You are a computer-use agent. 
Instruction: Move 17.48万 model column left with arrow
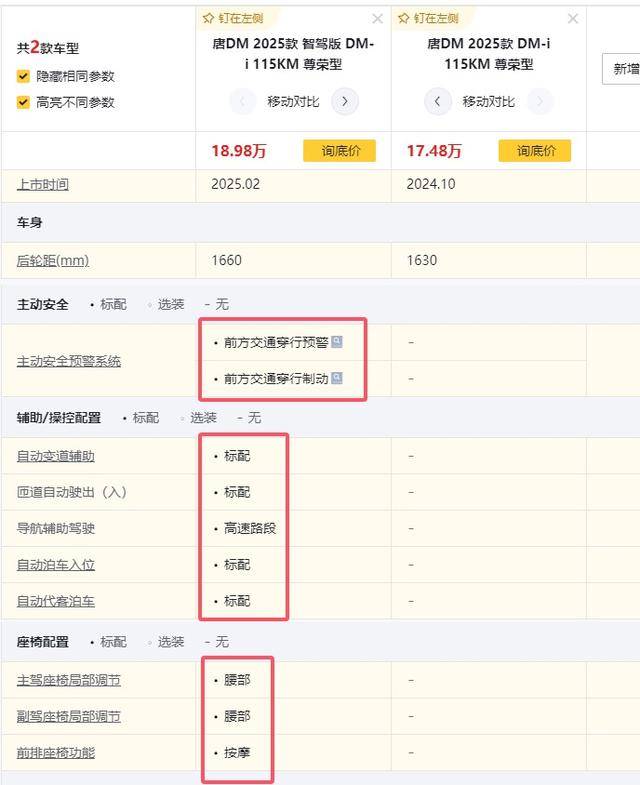[438, 102]
